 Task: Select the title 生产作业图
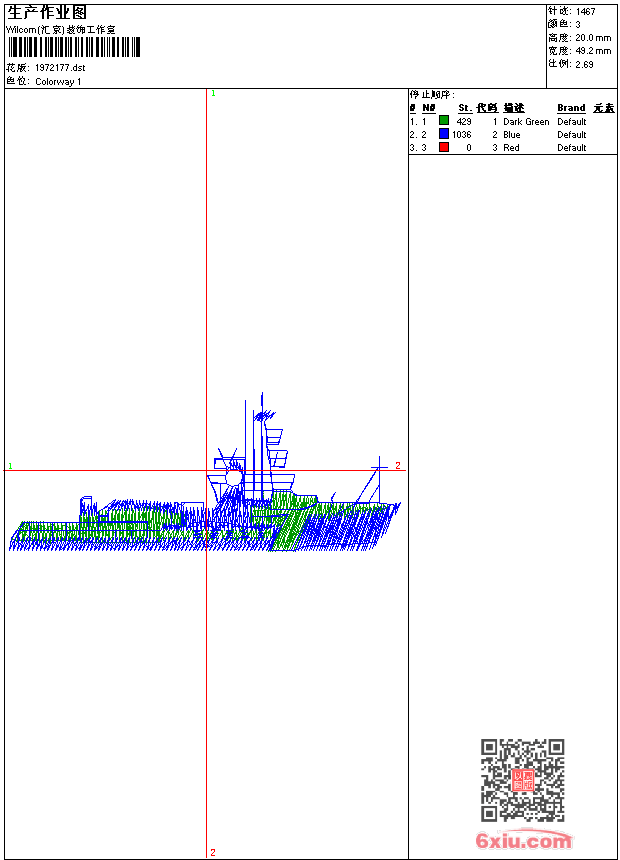47,13
